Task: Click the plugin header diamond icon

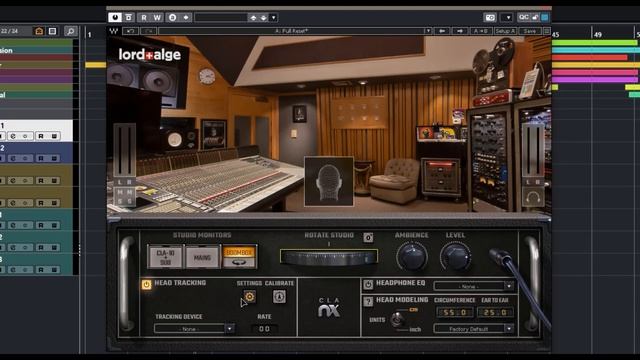Action: [x=186, y=18]
